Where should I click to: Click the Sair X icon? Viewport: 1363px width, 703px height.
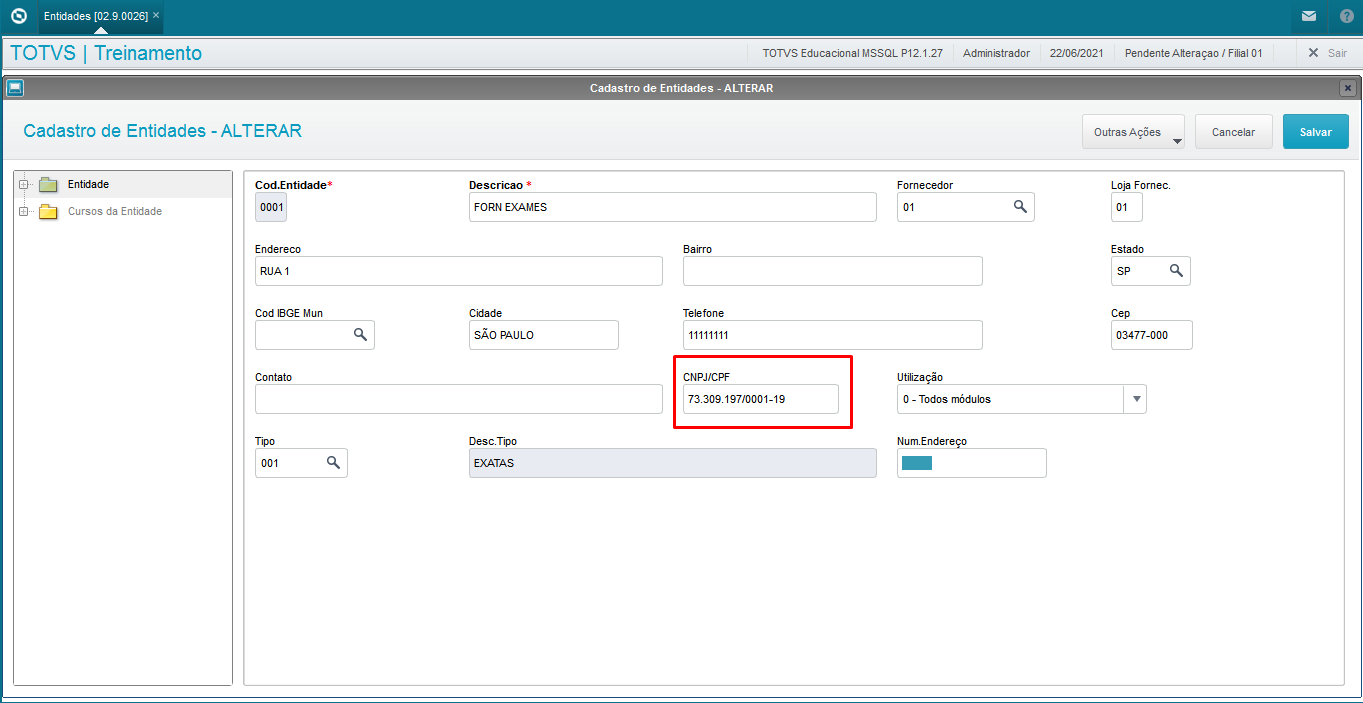[x=1313, y=53]
